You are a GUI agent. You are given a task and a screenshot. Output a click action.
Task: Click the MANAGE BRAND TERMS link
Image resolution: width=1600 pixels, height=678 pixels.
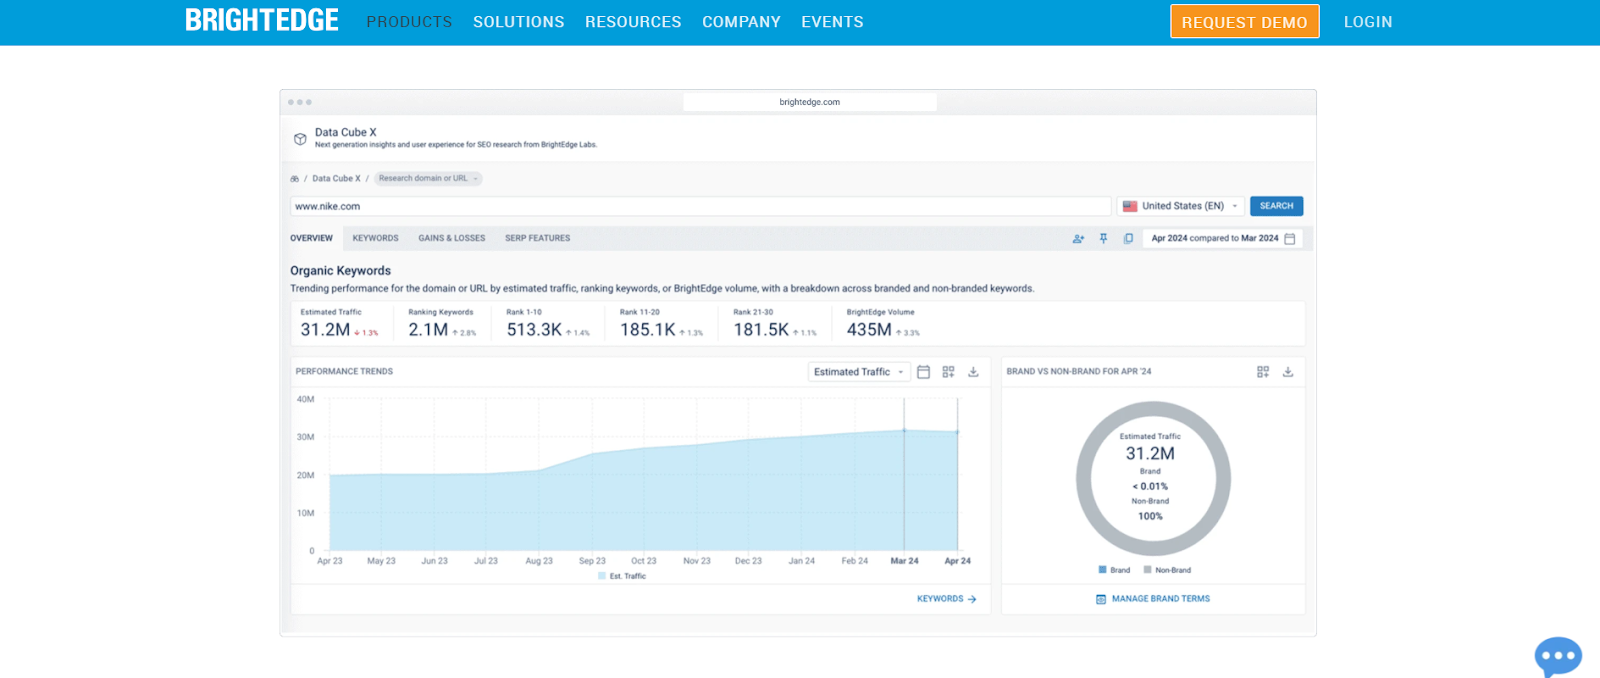(1161, 599)
